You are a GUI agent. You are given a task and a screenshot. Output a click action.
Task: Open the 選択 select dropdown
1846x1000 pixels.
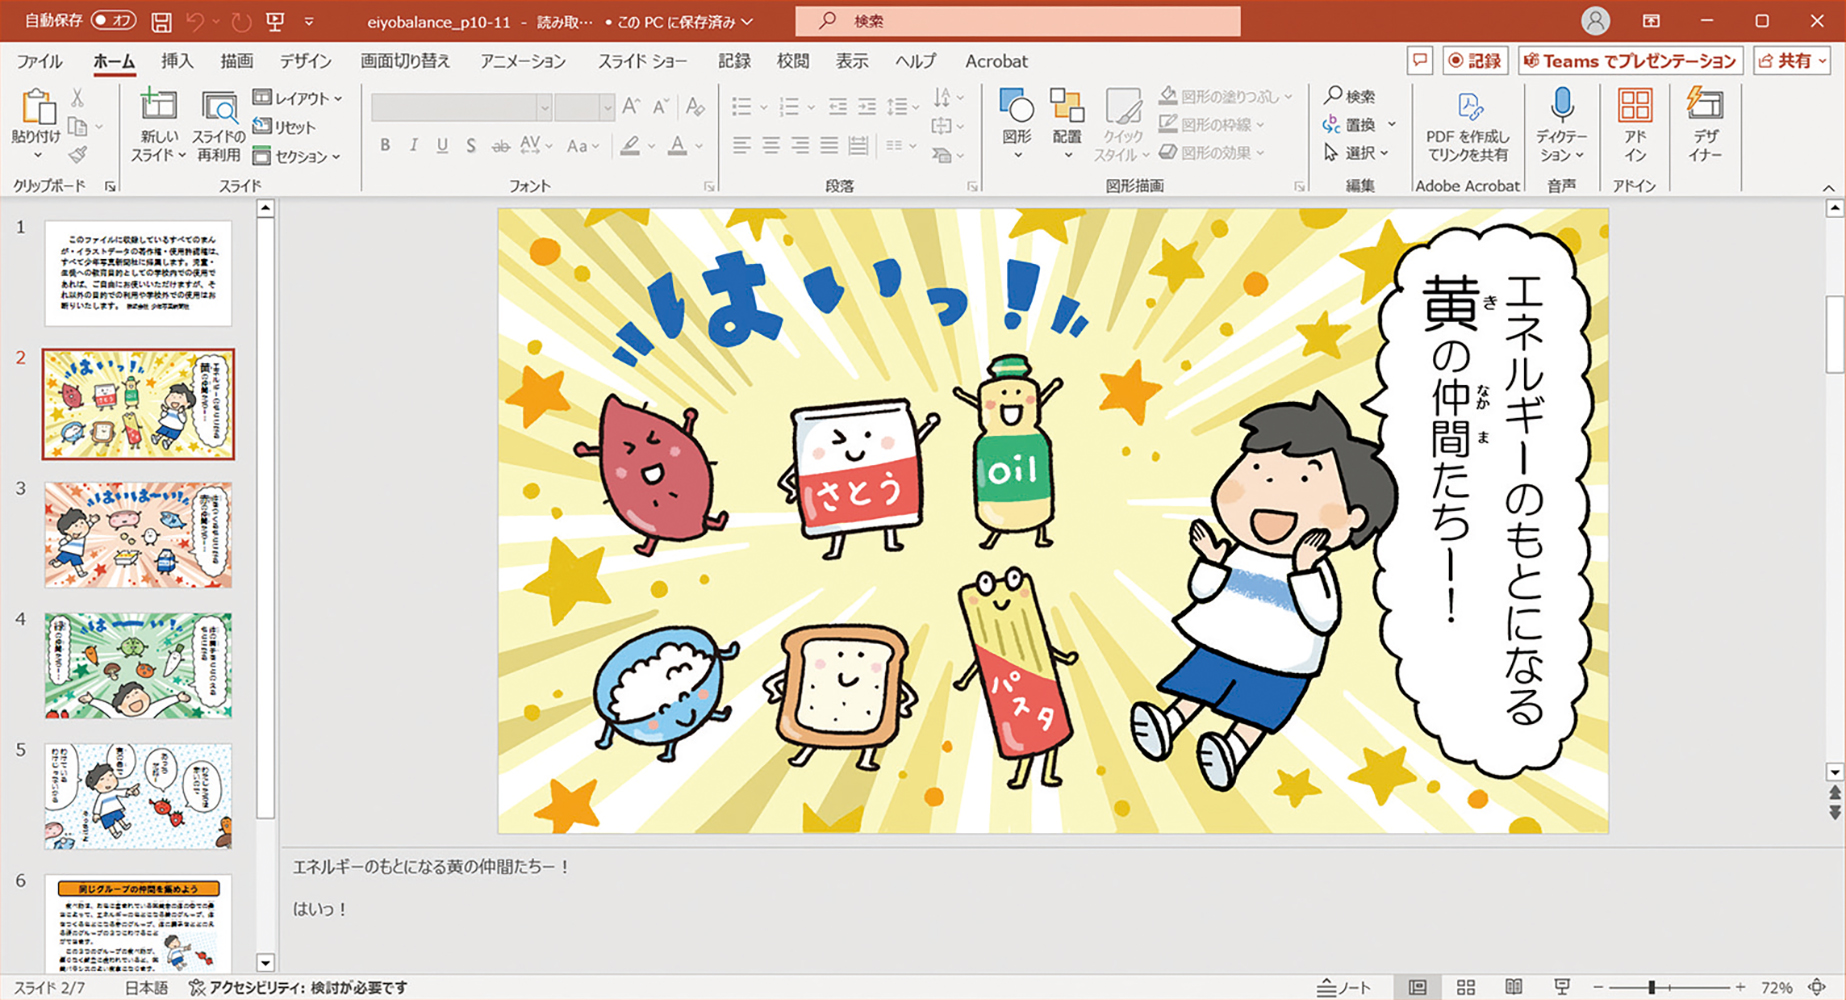(x=1357, y=152)
